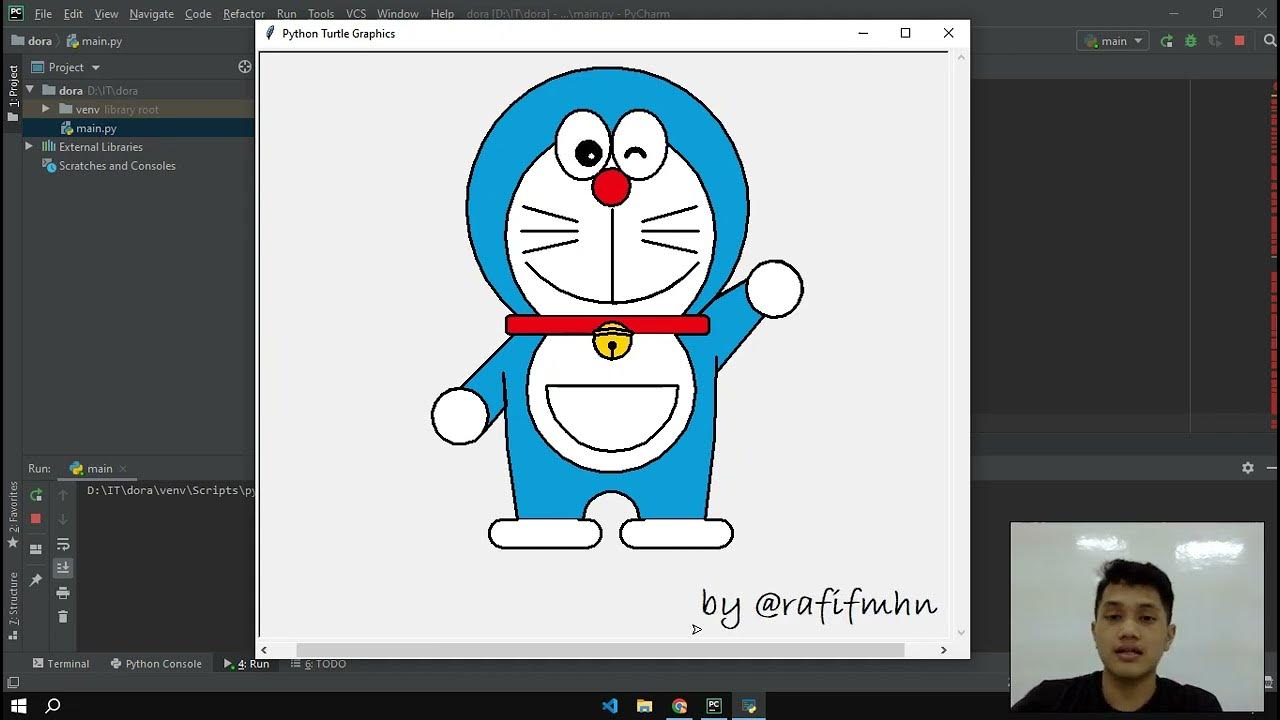
Task: Minimize the hidden tool window icon beside settings gear
Action: [1272, 468]
